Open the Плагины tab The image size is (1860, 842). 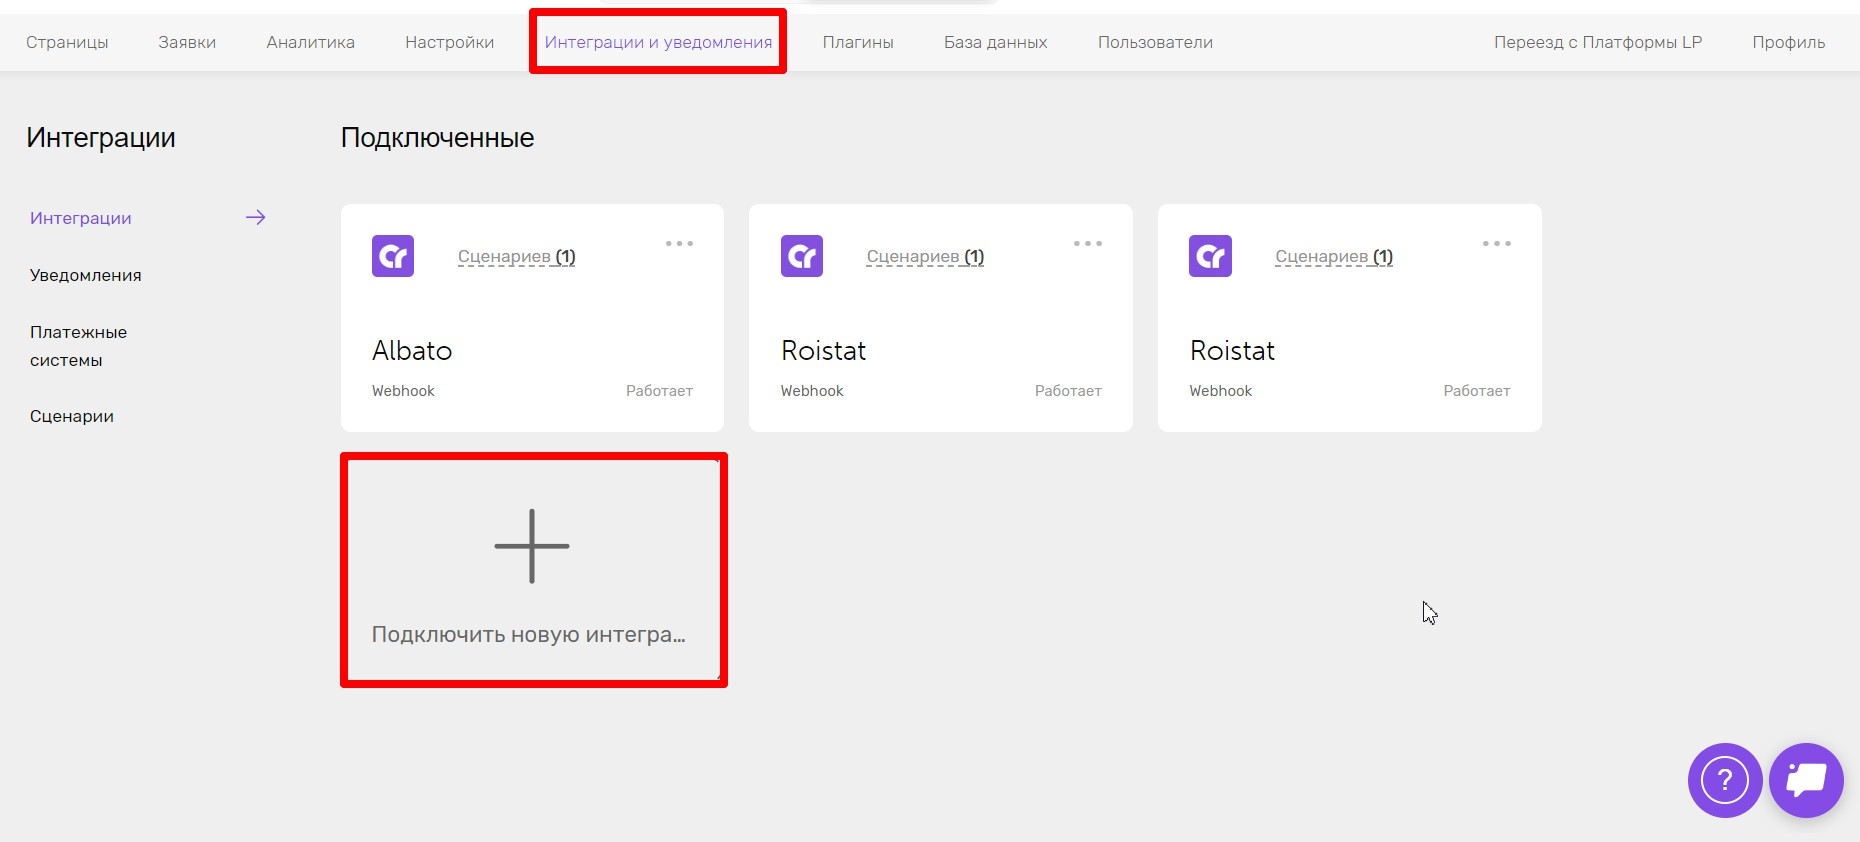858,42
